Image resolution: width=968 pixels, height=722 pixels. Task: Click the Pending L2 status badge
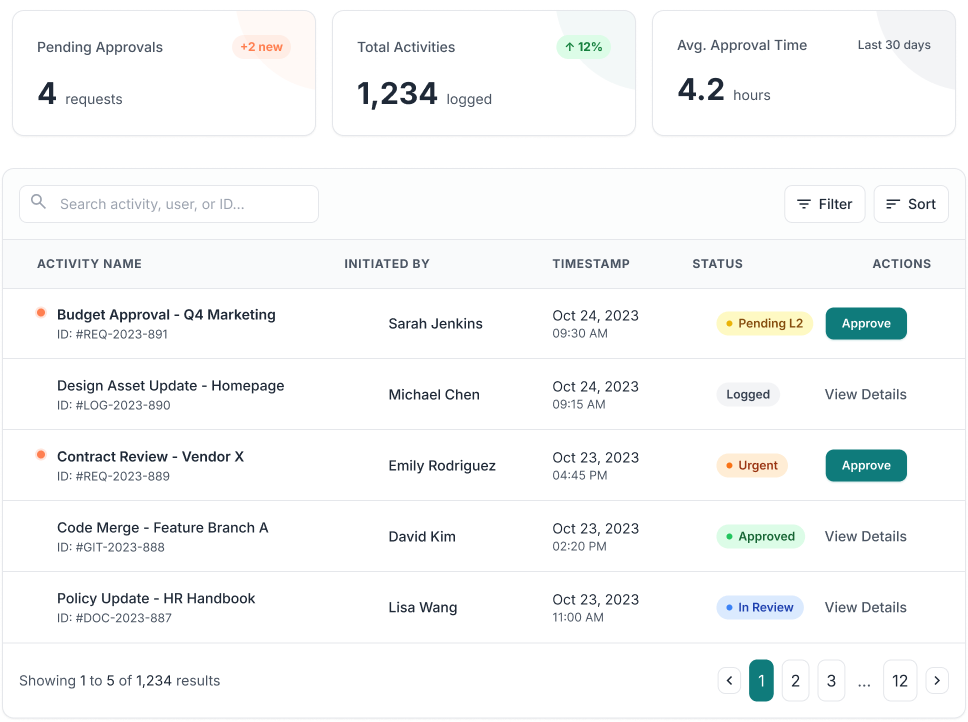(764, 323)
